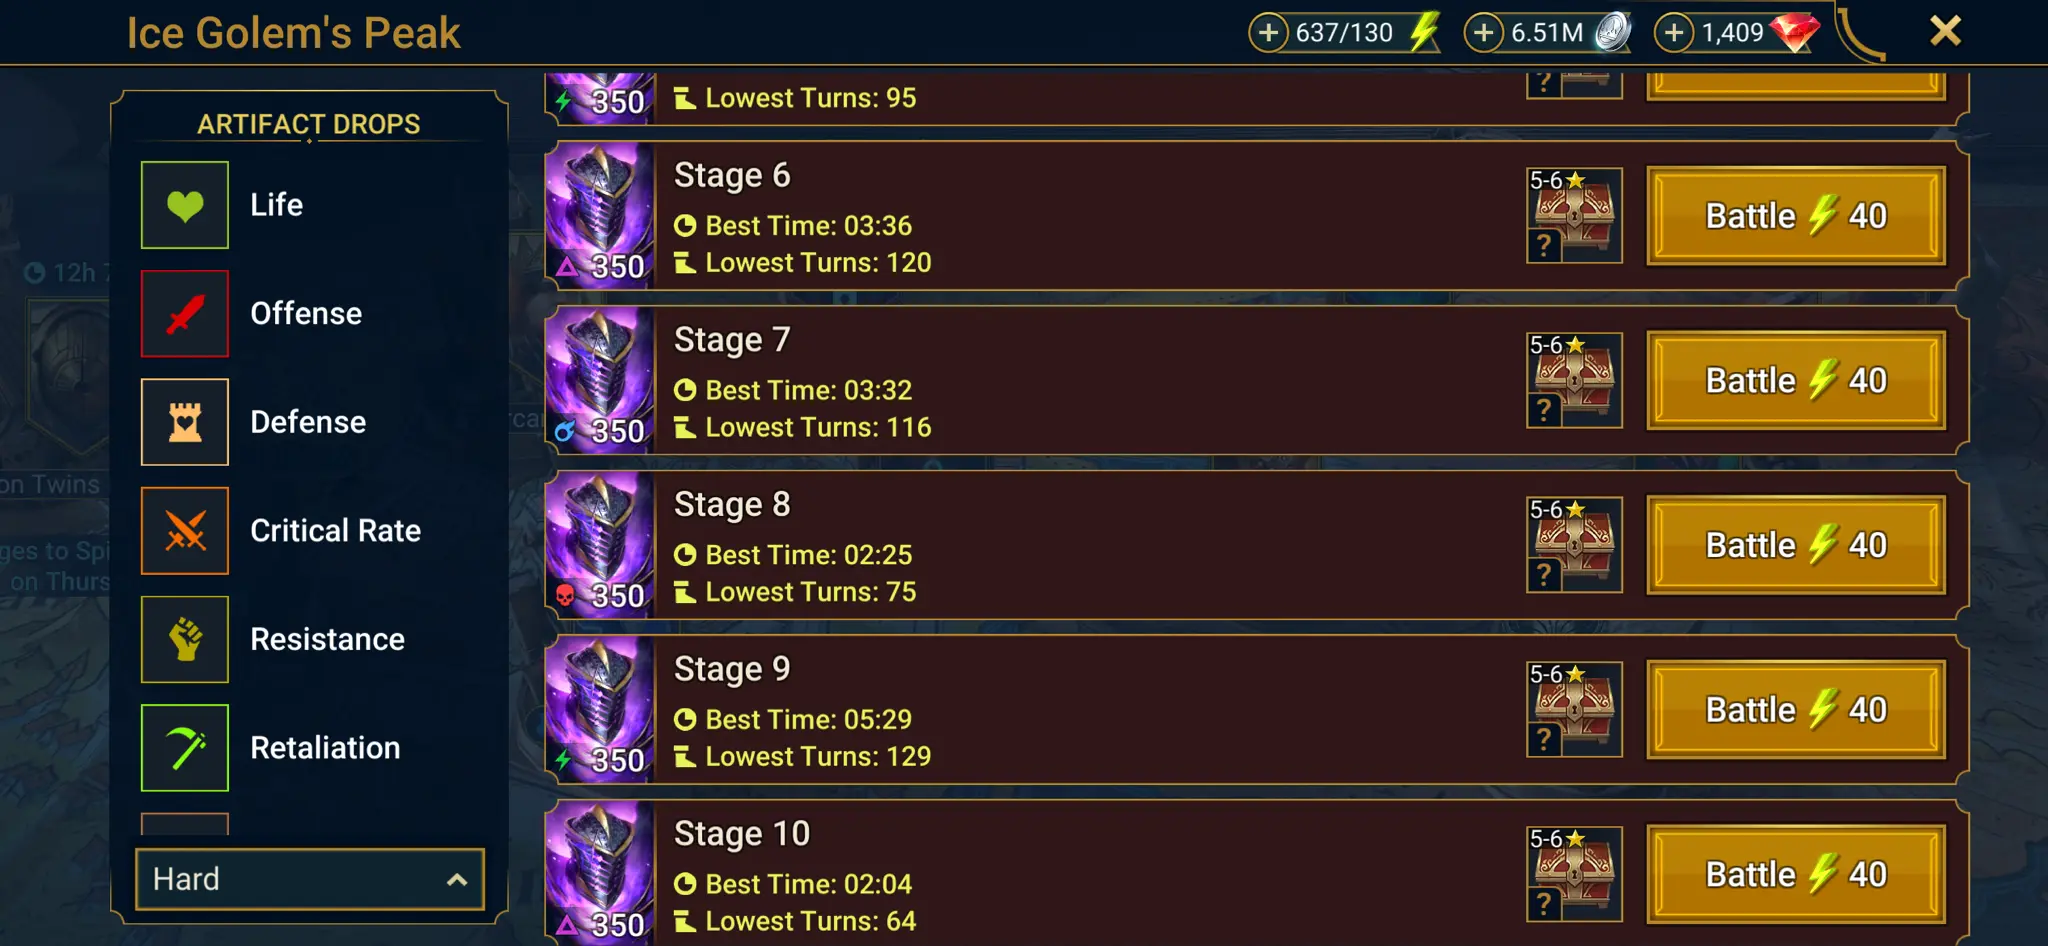The image size is (2048, 946).
Task: Select the Critical Rate artifact icon
Action: [x=185, y=531]
